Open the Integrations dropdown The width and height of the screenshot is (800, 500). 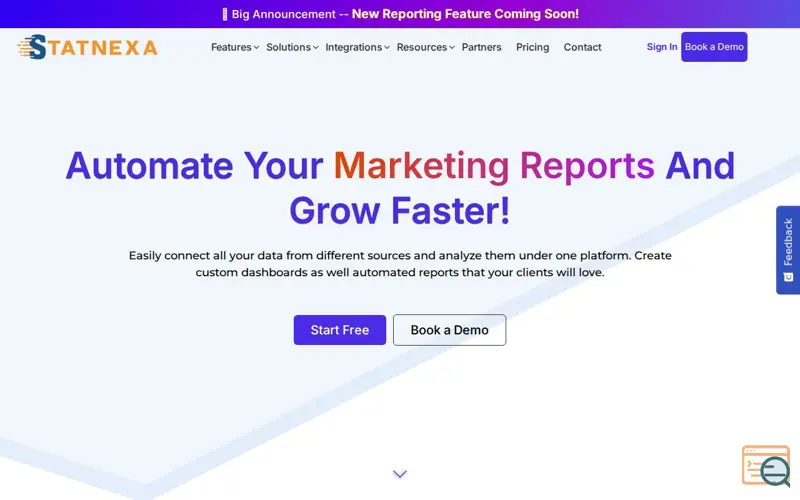[357, 47]
